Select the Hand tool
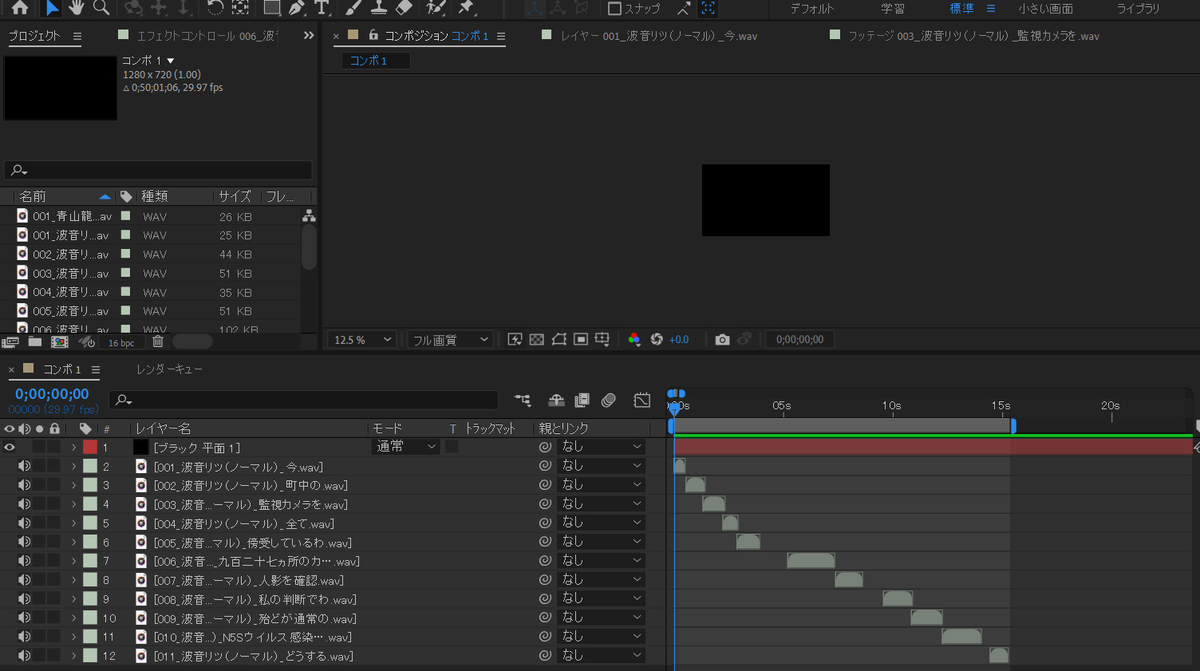The height and width of the screenshot is (671, 1200). [x=76, y=8]
